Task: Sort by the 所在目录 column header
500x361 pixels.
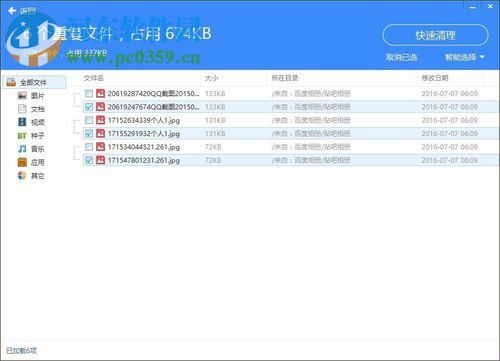Action: tap(285, 78)
